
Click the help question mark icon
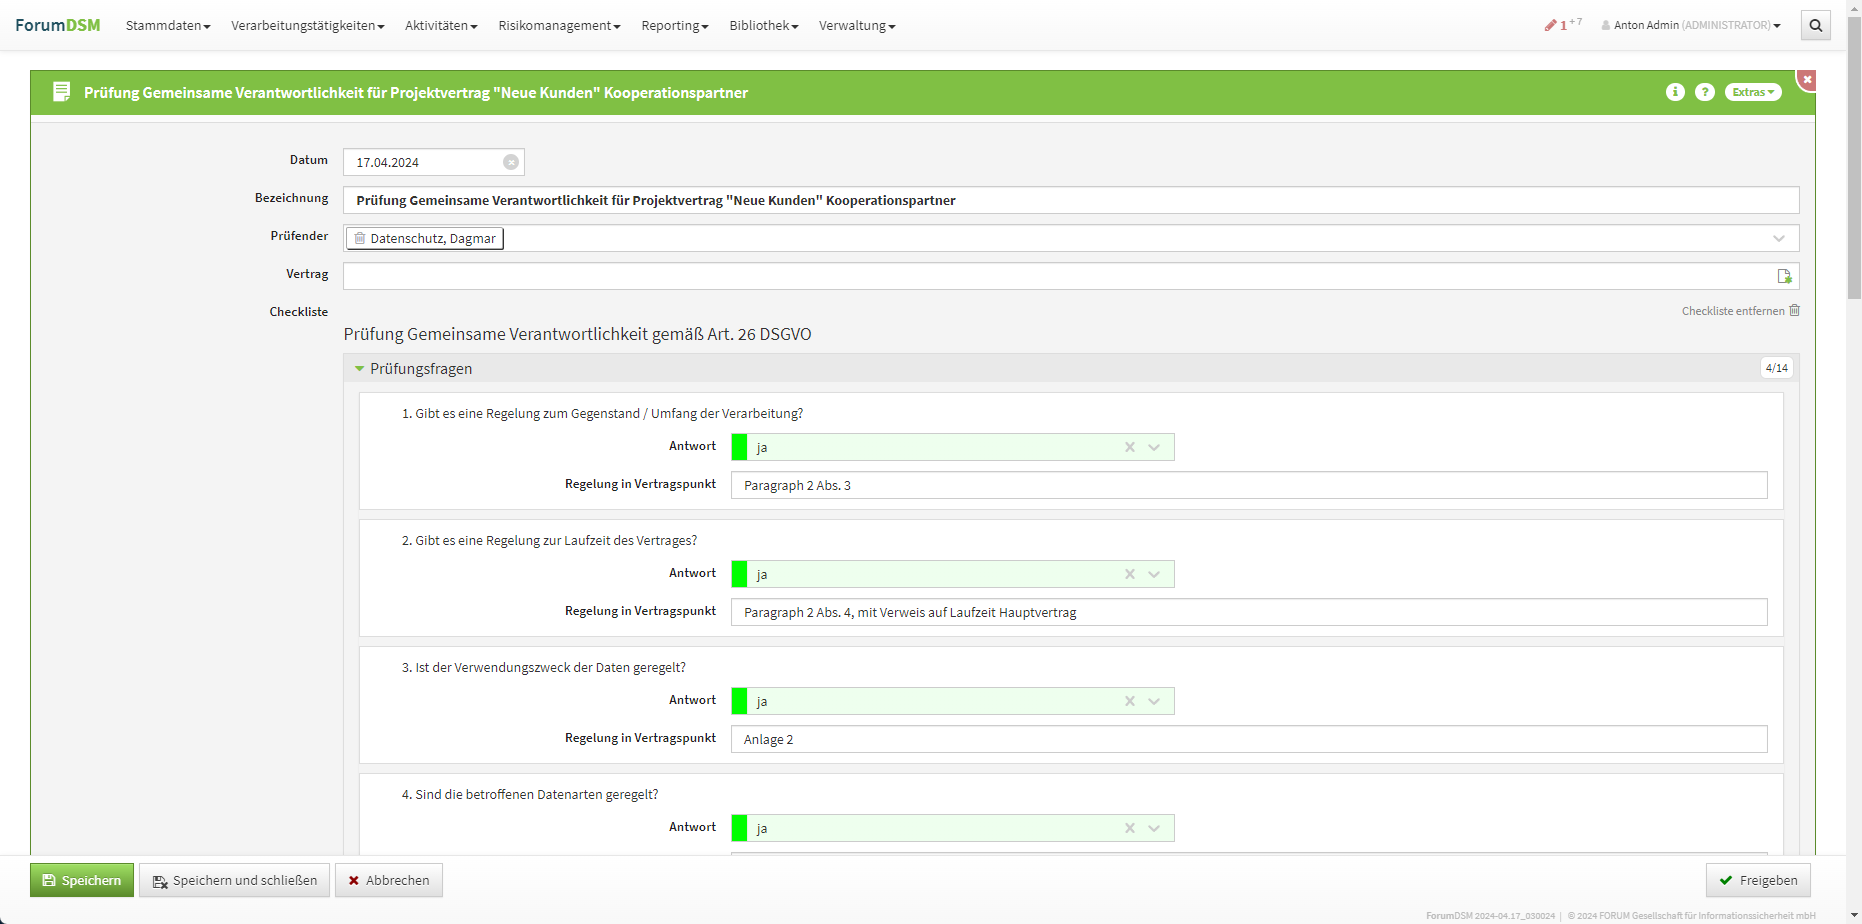point(1705,92)
